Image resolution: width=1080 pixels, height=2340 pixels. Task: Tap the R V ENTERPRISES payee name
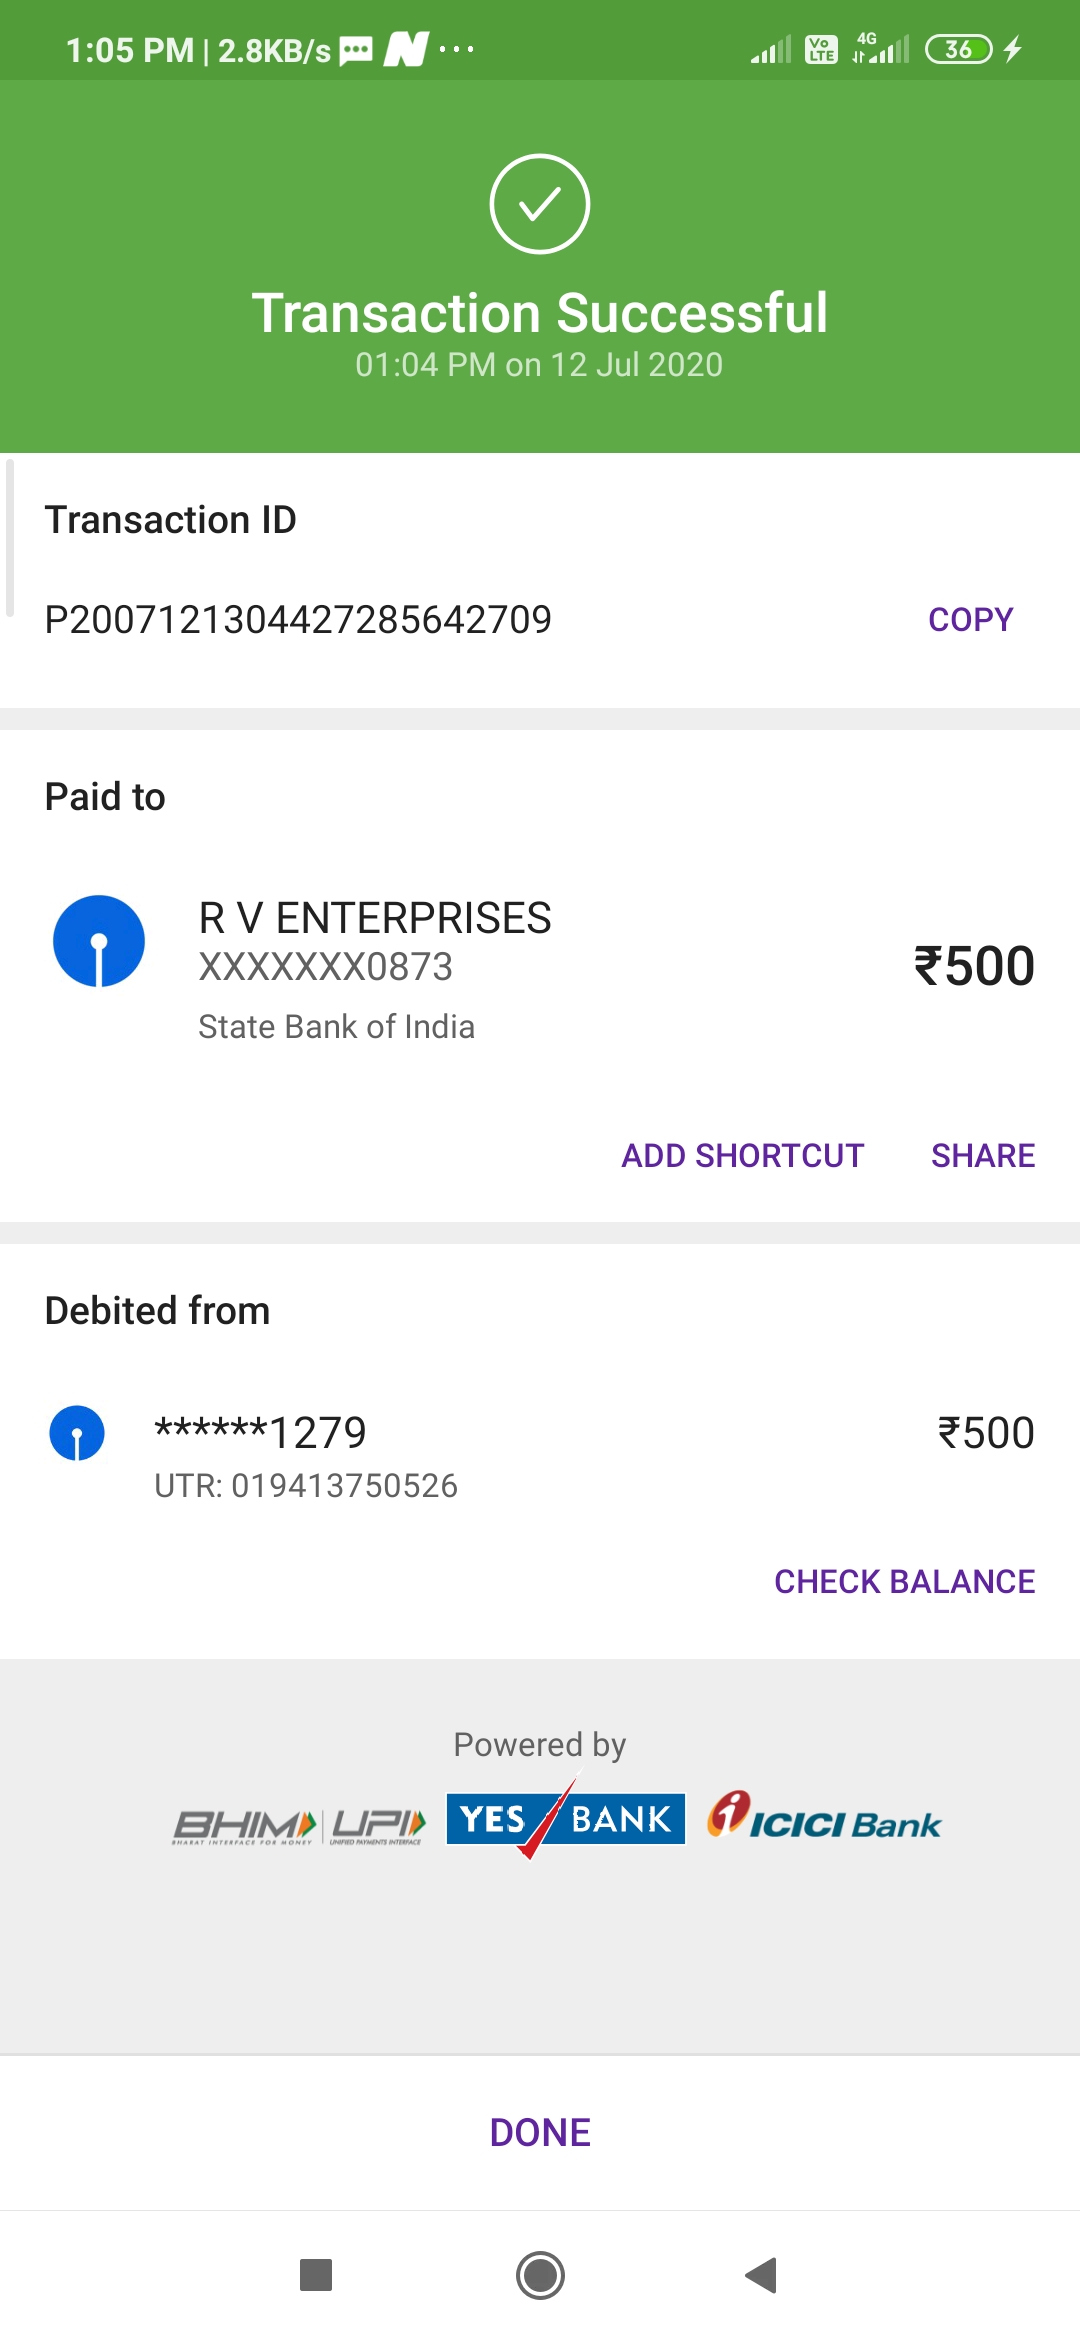coord(375,918)
